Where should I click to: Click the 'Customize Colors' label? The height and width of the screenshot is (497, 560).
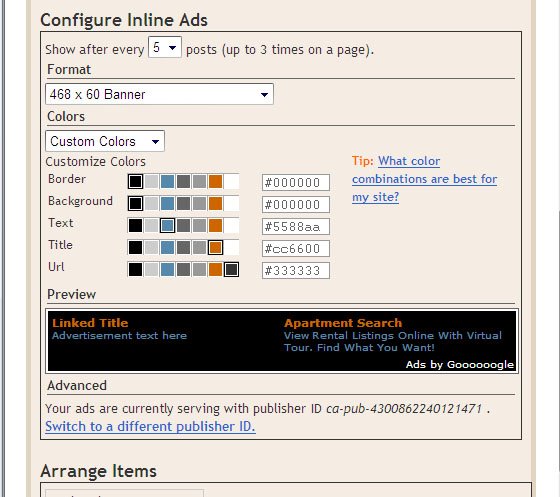coord(96,162)
